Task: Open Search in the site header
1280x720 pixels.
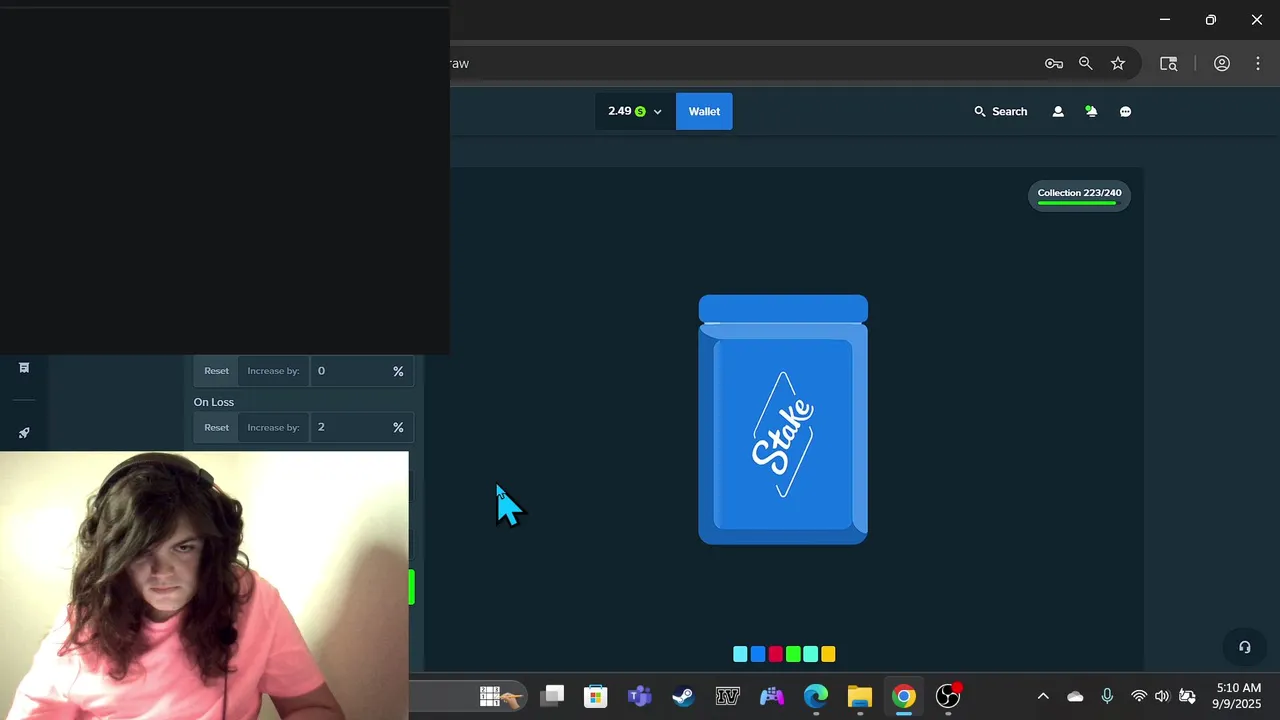Action: 1001,112
